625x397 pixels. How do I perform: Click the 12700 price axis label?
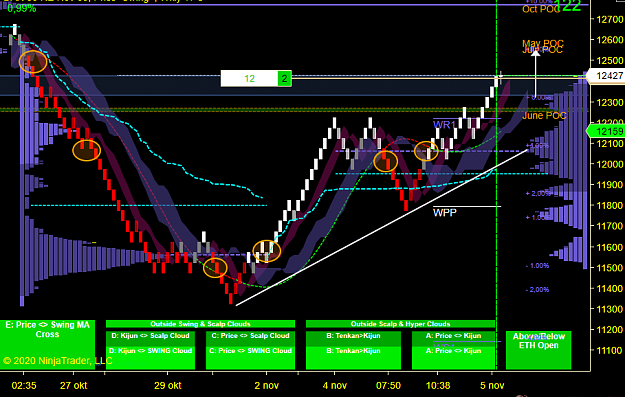pos(610,19)
